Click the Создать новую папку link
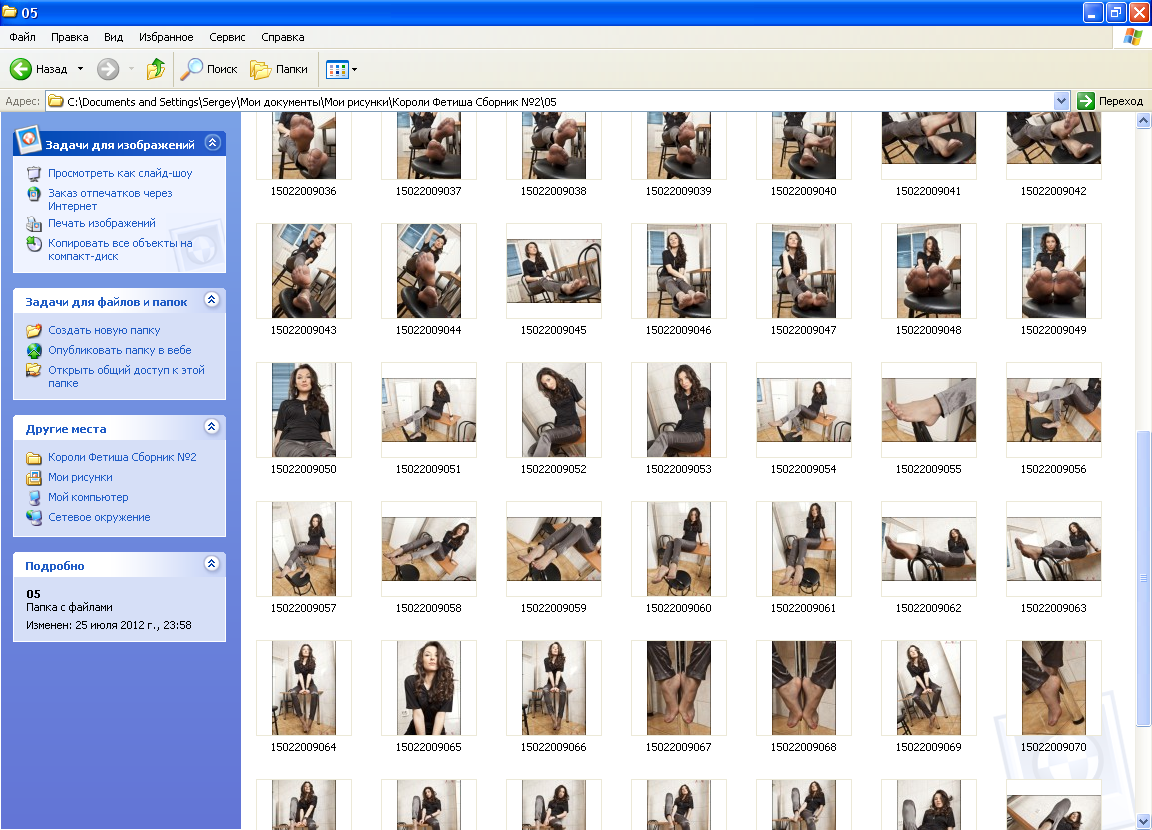This screenshot has width=1152, height=830. pyautogui.click(x=104, y=331)
